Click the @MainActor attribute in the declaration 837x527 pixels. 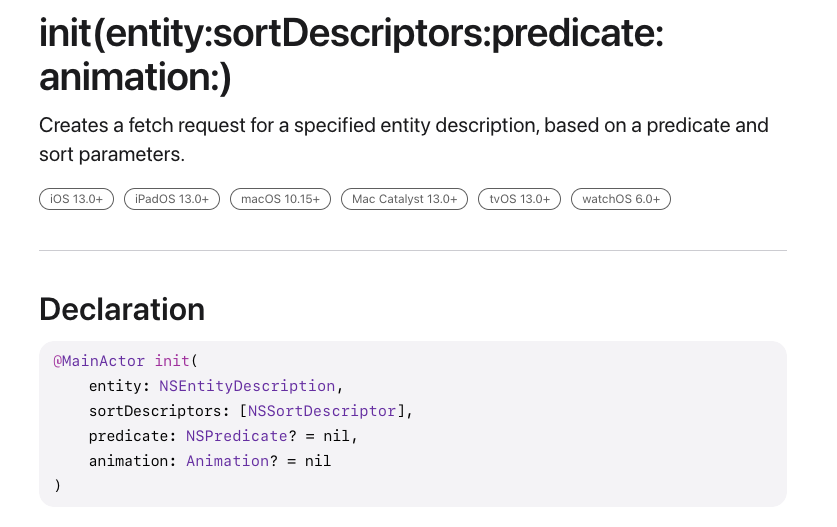[x=99, y=361]
